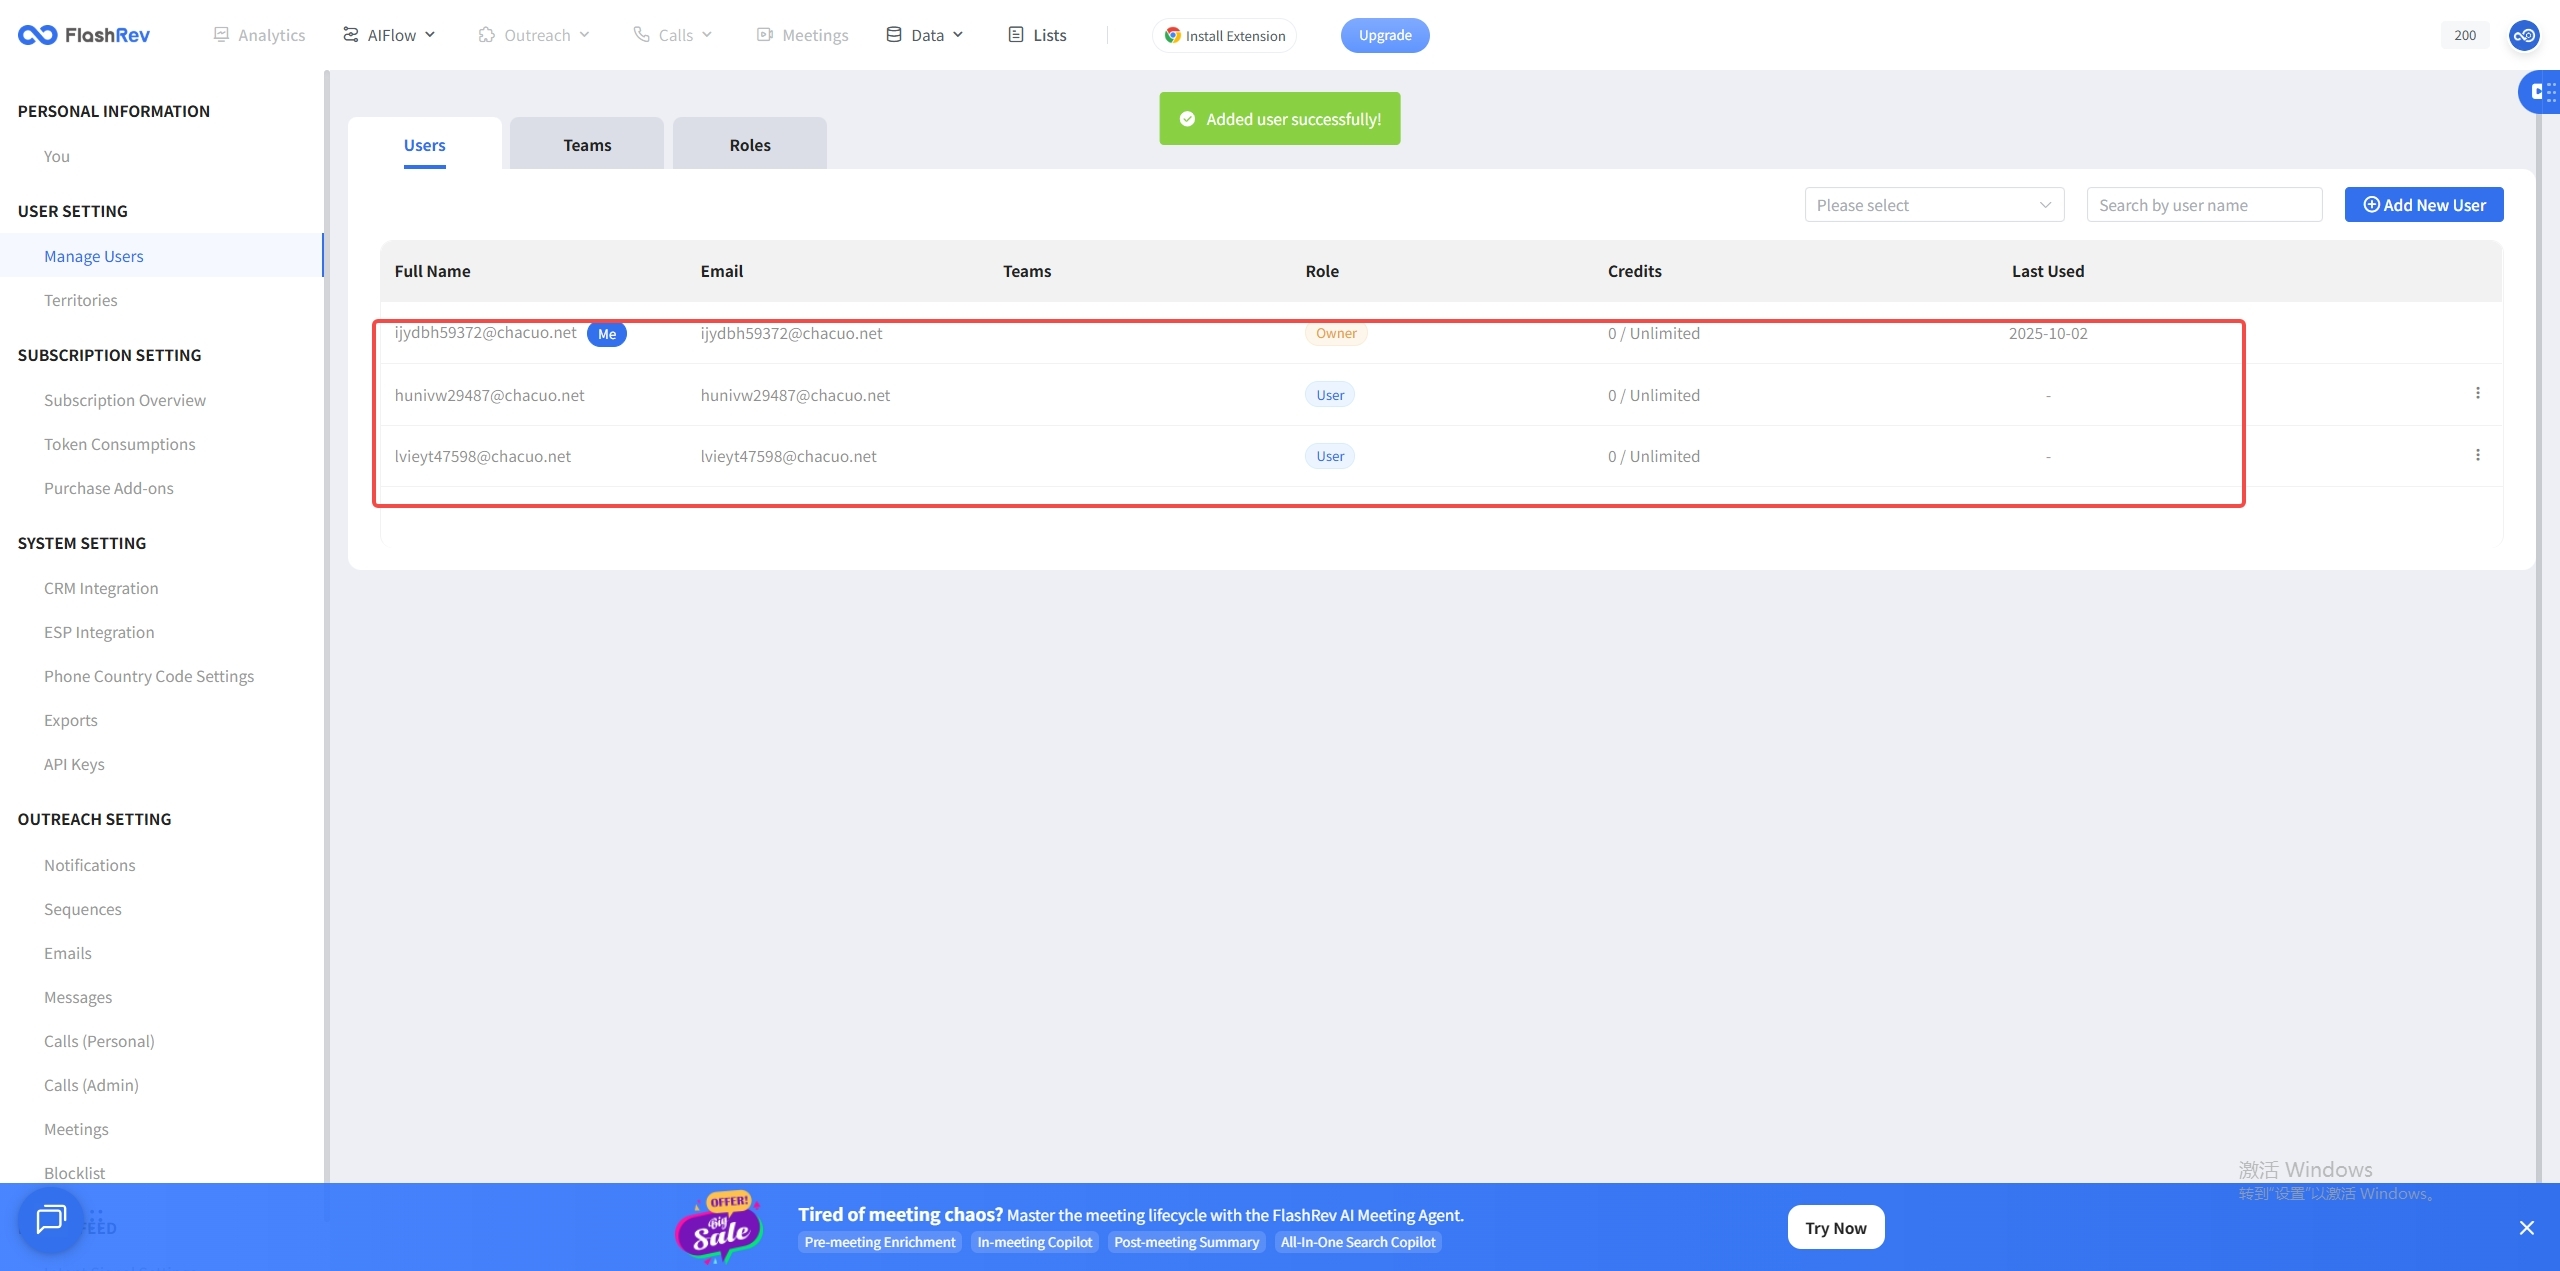Click the FlashRev logo icon
The image size is (2560, 1271).
(x=37, y=35)
